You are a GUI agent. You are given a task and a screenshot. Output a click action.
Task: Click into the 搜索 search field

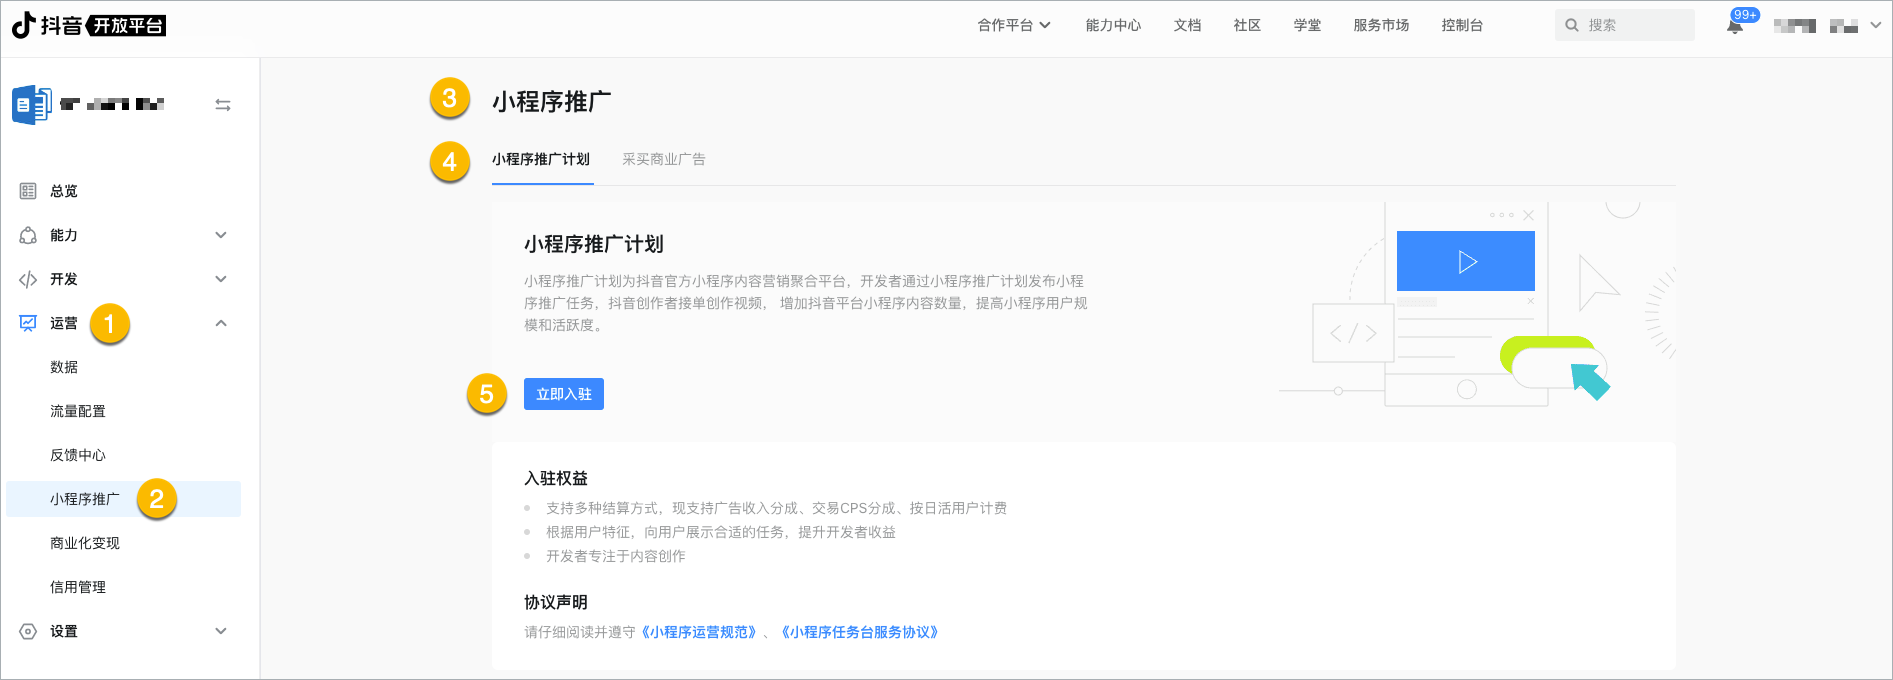click(1625, 25)
